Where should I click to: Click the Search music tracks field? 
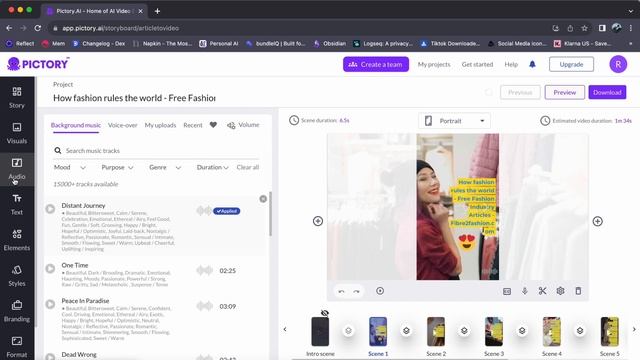[x=156, y=151]
